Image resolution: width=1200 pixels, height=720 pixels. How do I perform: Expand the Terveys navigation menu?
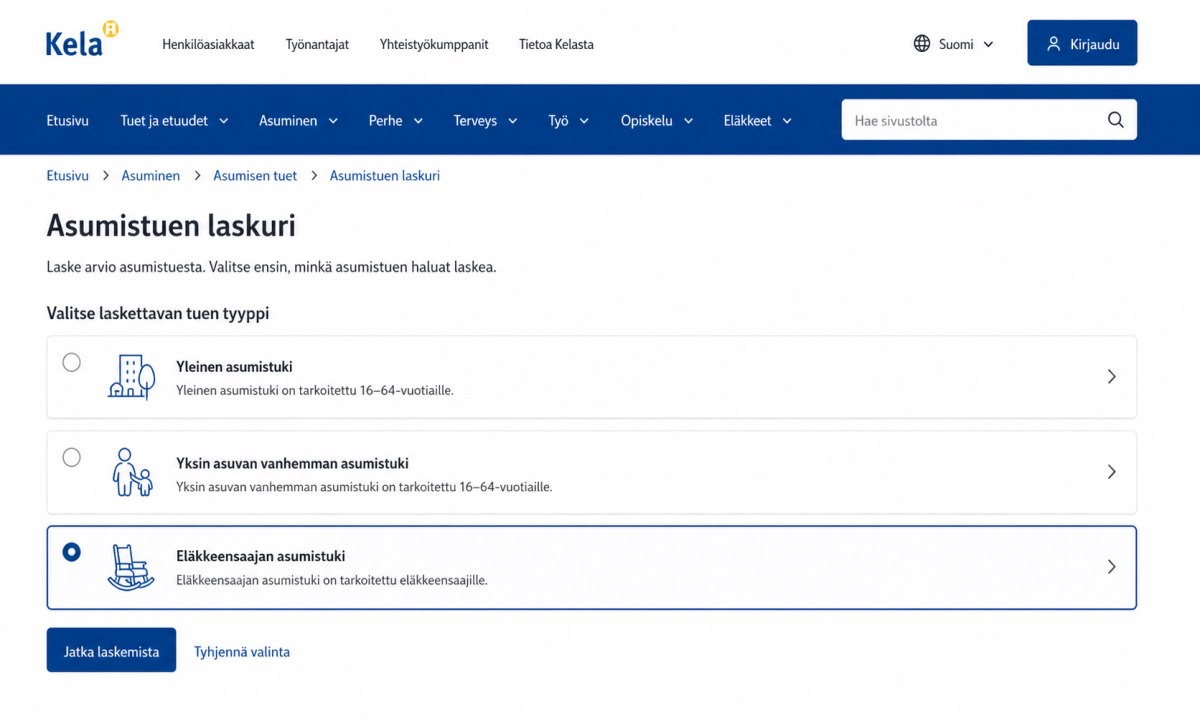(486, 121)
